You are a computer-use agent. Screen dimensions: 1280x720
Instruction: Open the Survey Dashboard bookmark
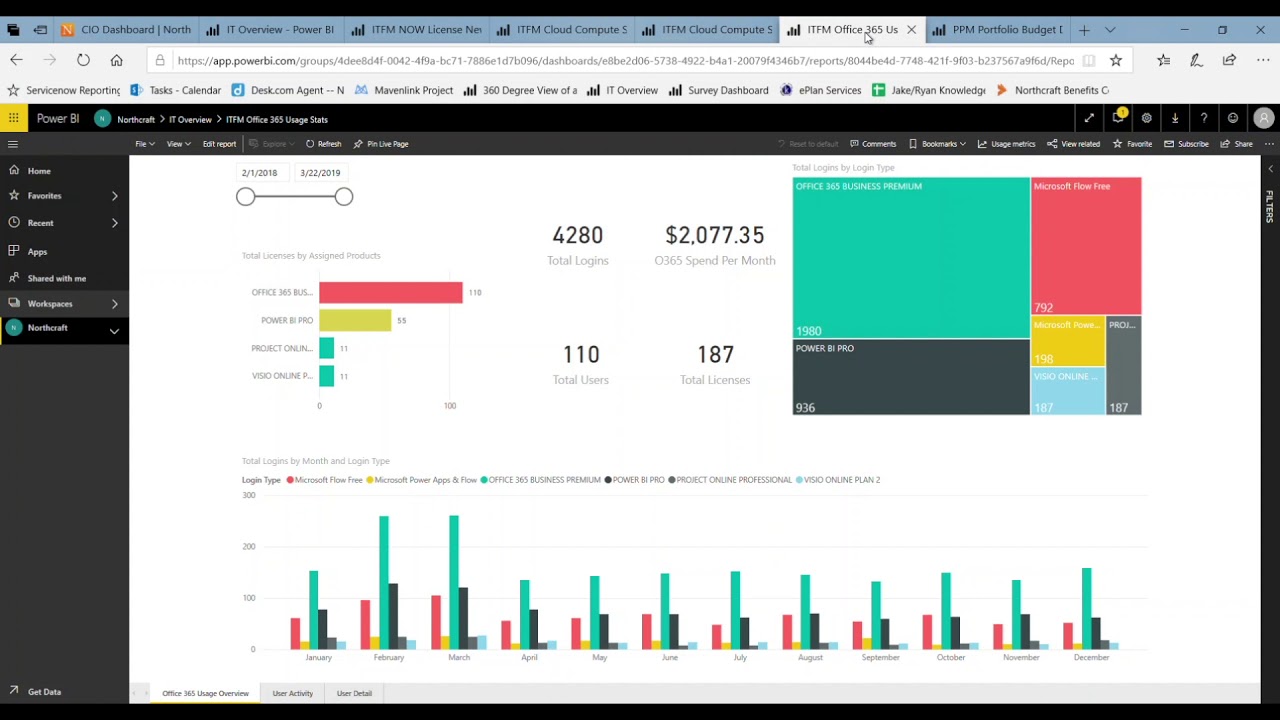[x=719, y=90]
